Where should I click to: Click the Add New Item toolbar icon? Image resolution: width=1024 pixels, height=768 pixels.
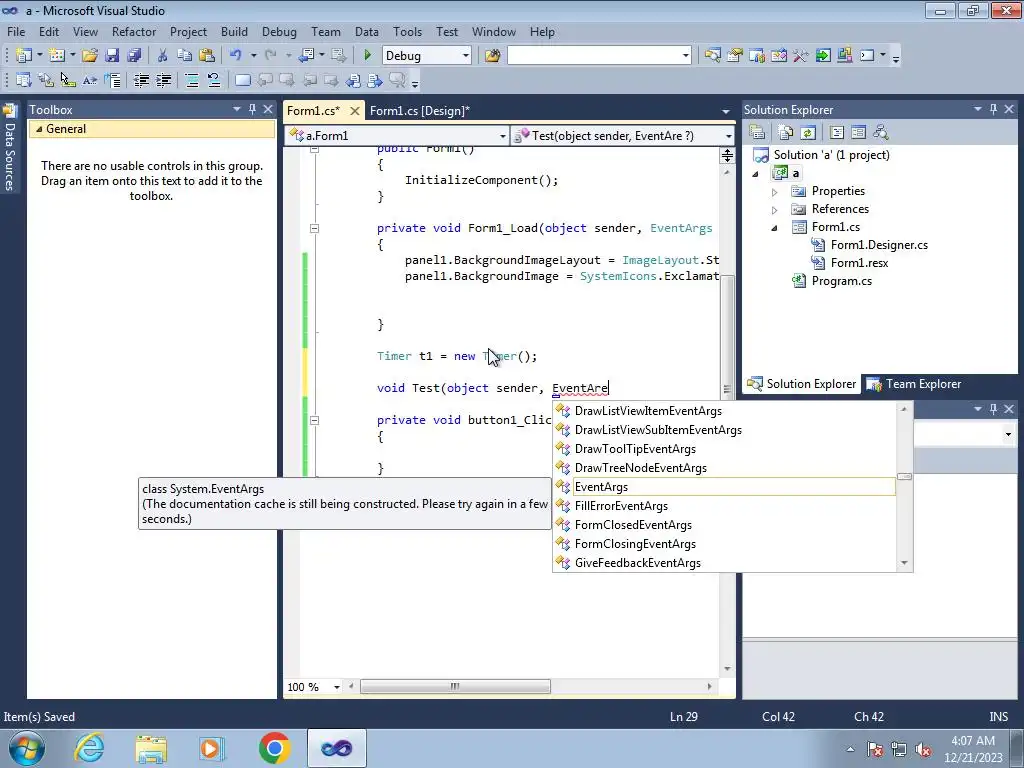57,56
